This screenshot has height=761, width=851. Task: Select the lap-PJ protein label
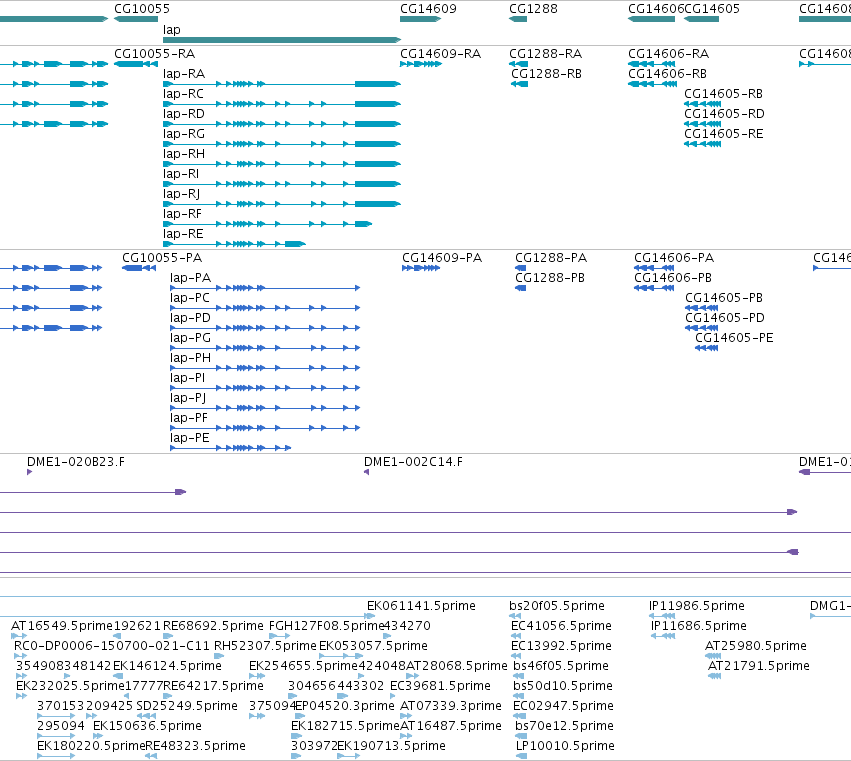tap(188, 398)
